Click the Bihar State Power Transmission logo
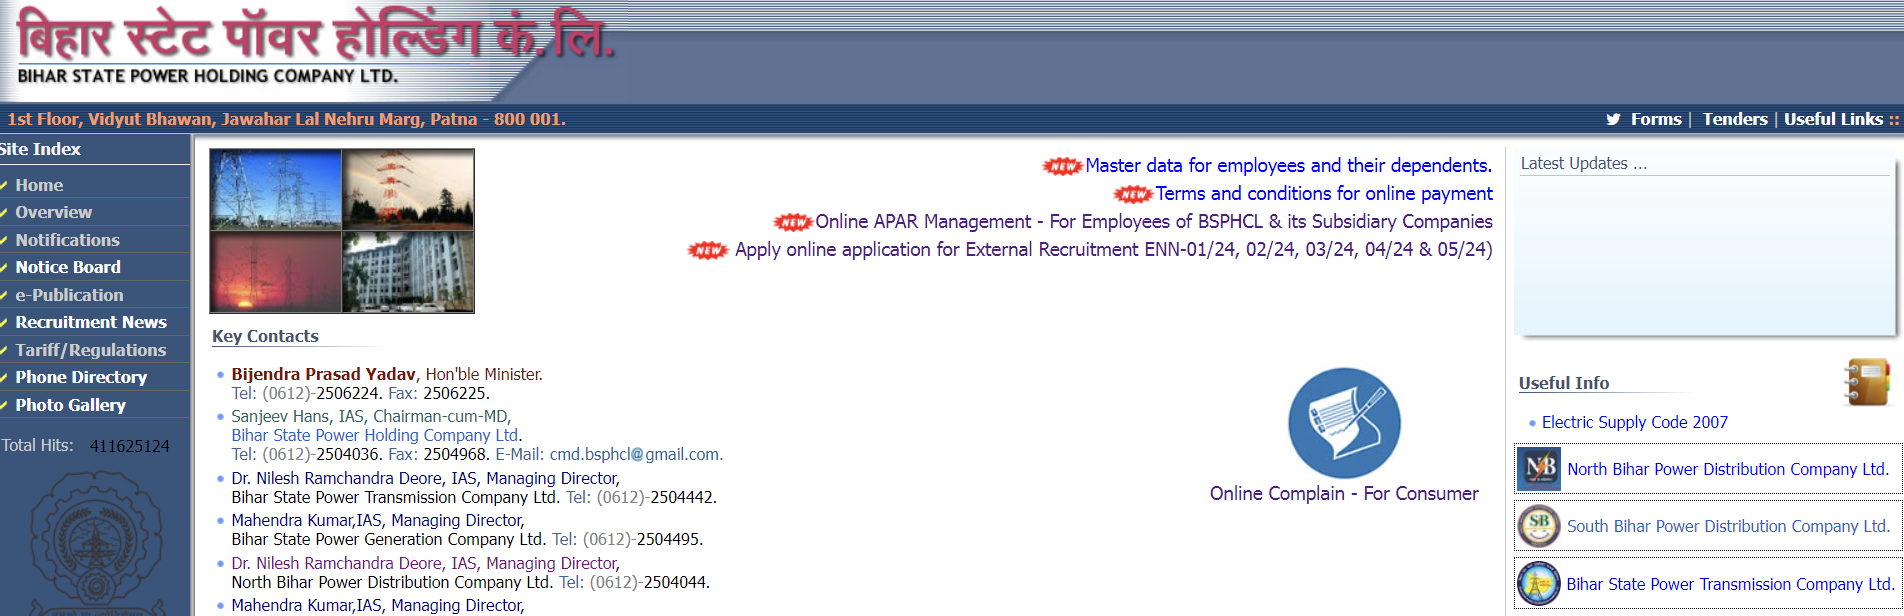Image resolution: width=1904 pixels, height=616 pixels. tap(1539, 584)
